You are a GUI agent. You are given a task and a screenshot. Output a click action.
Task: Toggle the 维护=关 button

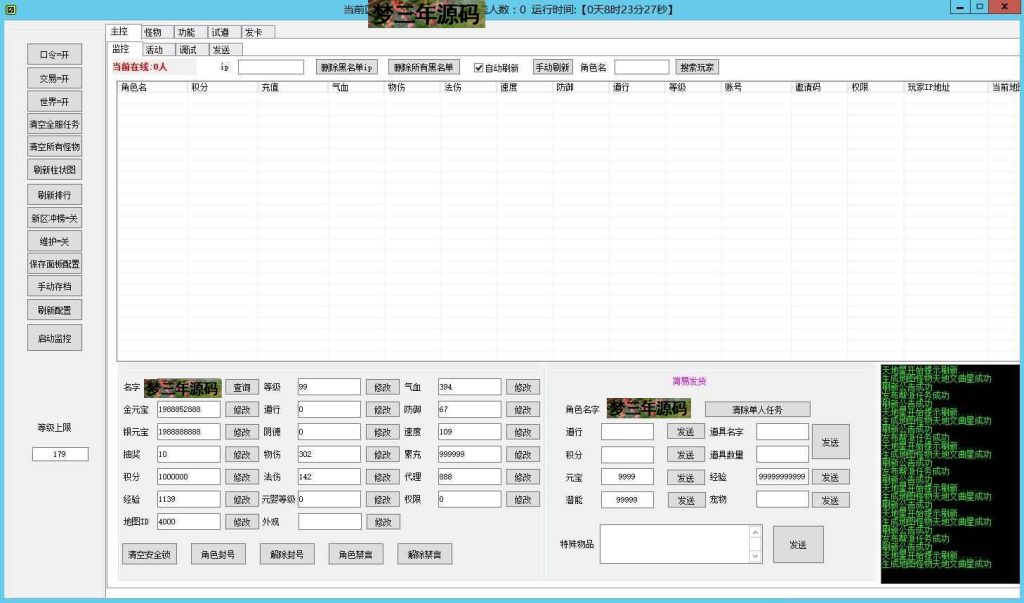pos(54,241)
